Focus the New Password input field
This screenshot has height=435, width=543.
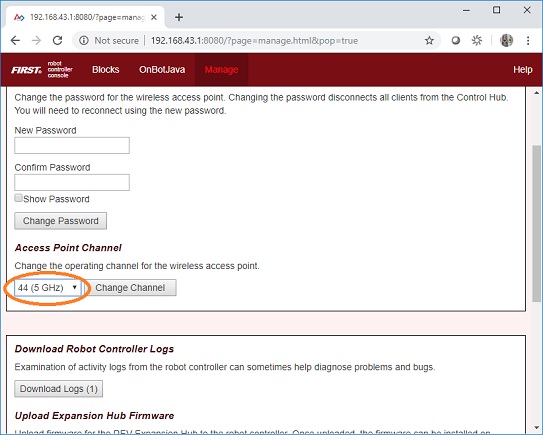coord(72,145)
